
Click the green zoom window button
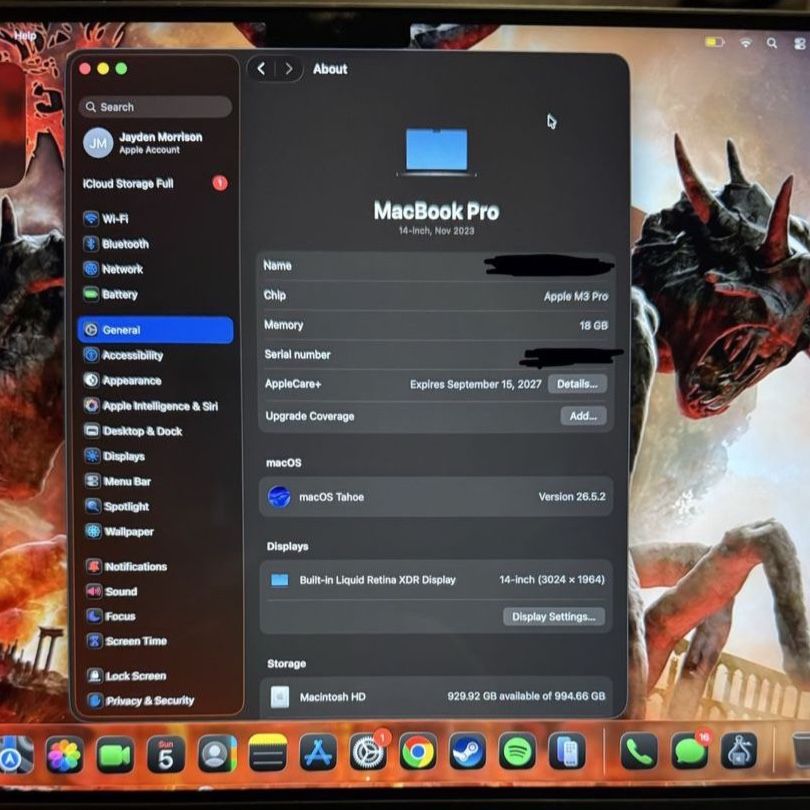121,69
